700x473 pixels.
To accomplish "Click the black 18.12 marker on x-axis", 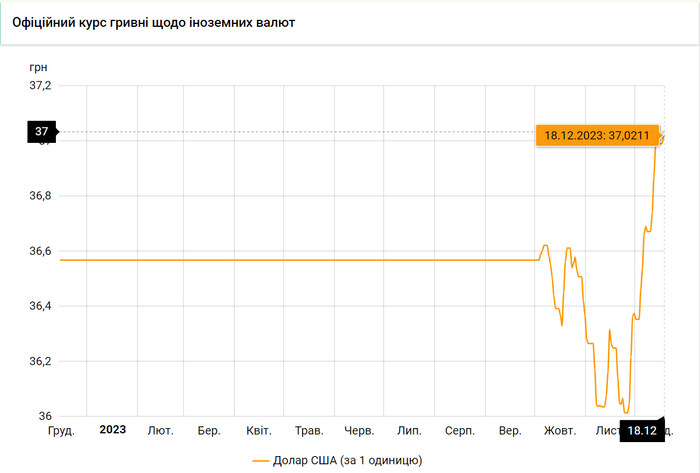I will tap(641, 431).
